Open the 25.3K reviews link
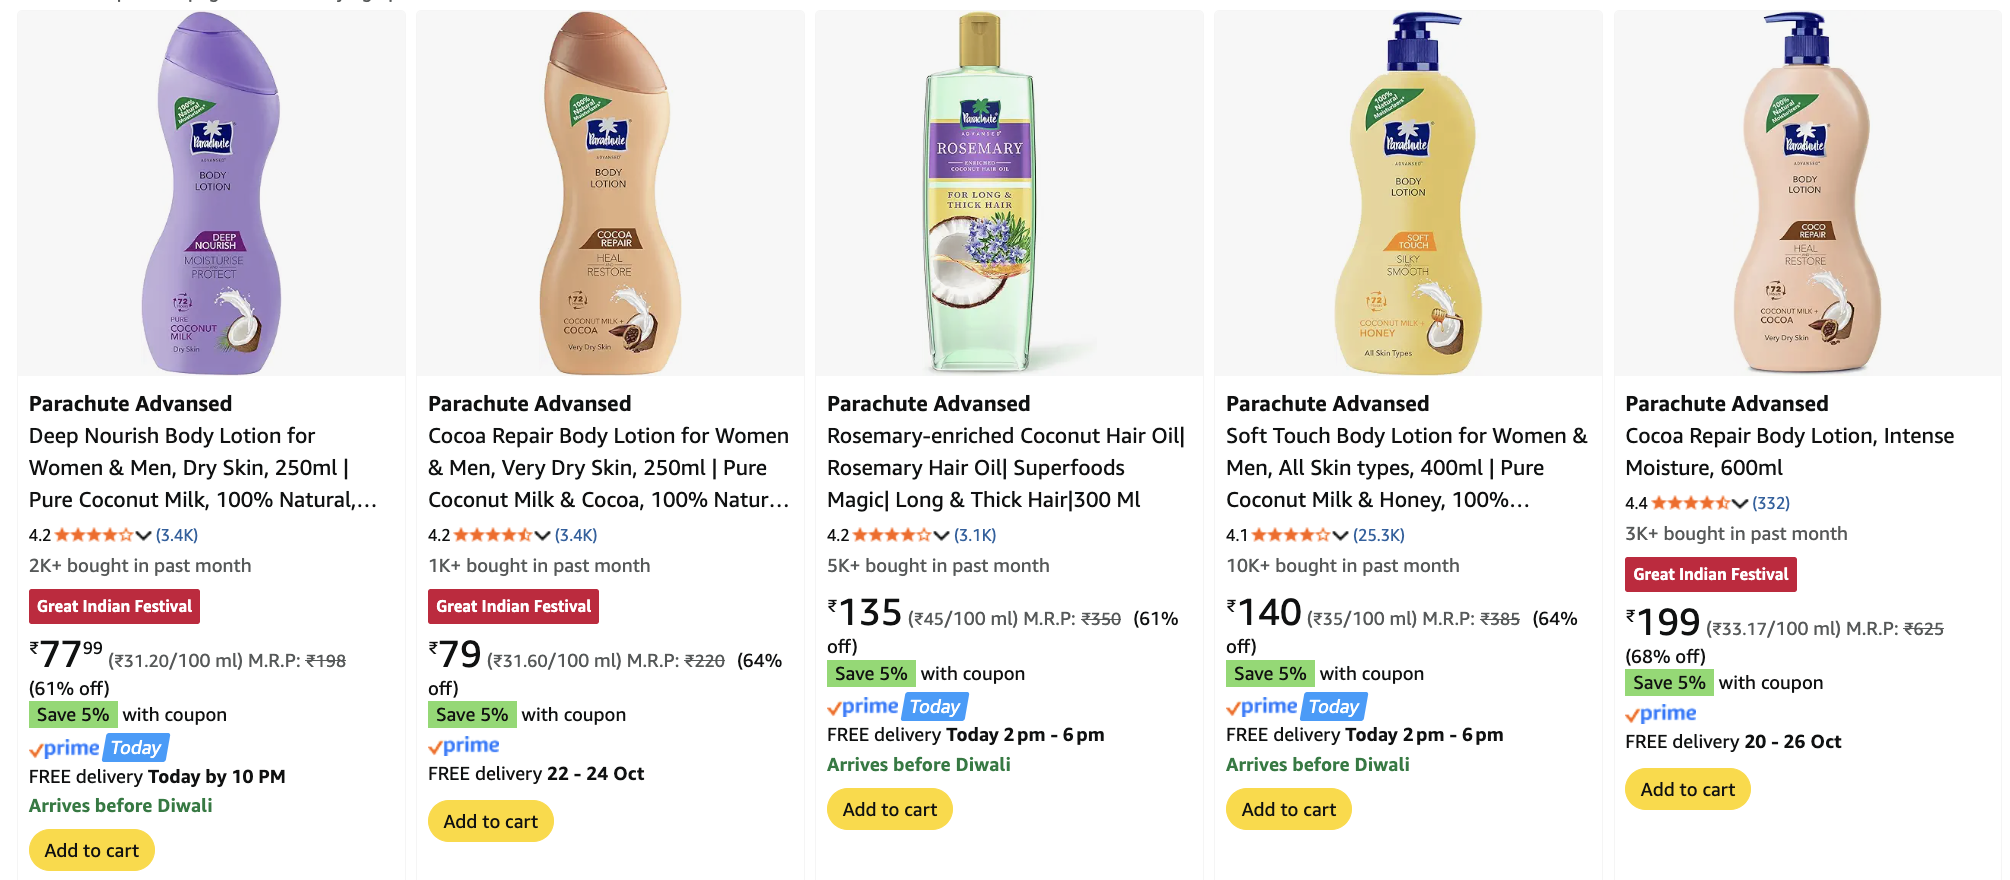This screenshot has height=880, width=2010. tap(1378, 535)
